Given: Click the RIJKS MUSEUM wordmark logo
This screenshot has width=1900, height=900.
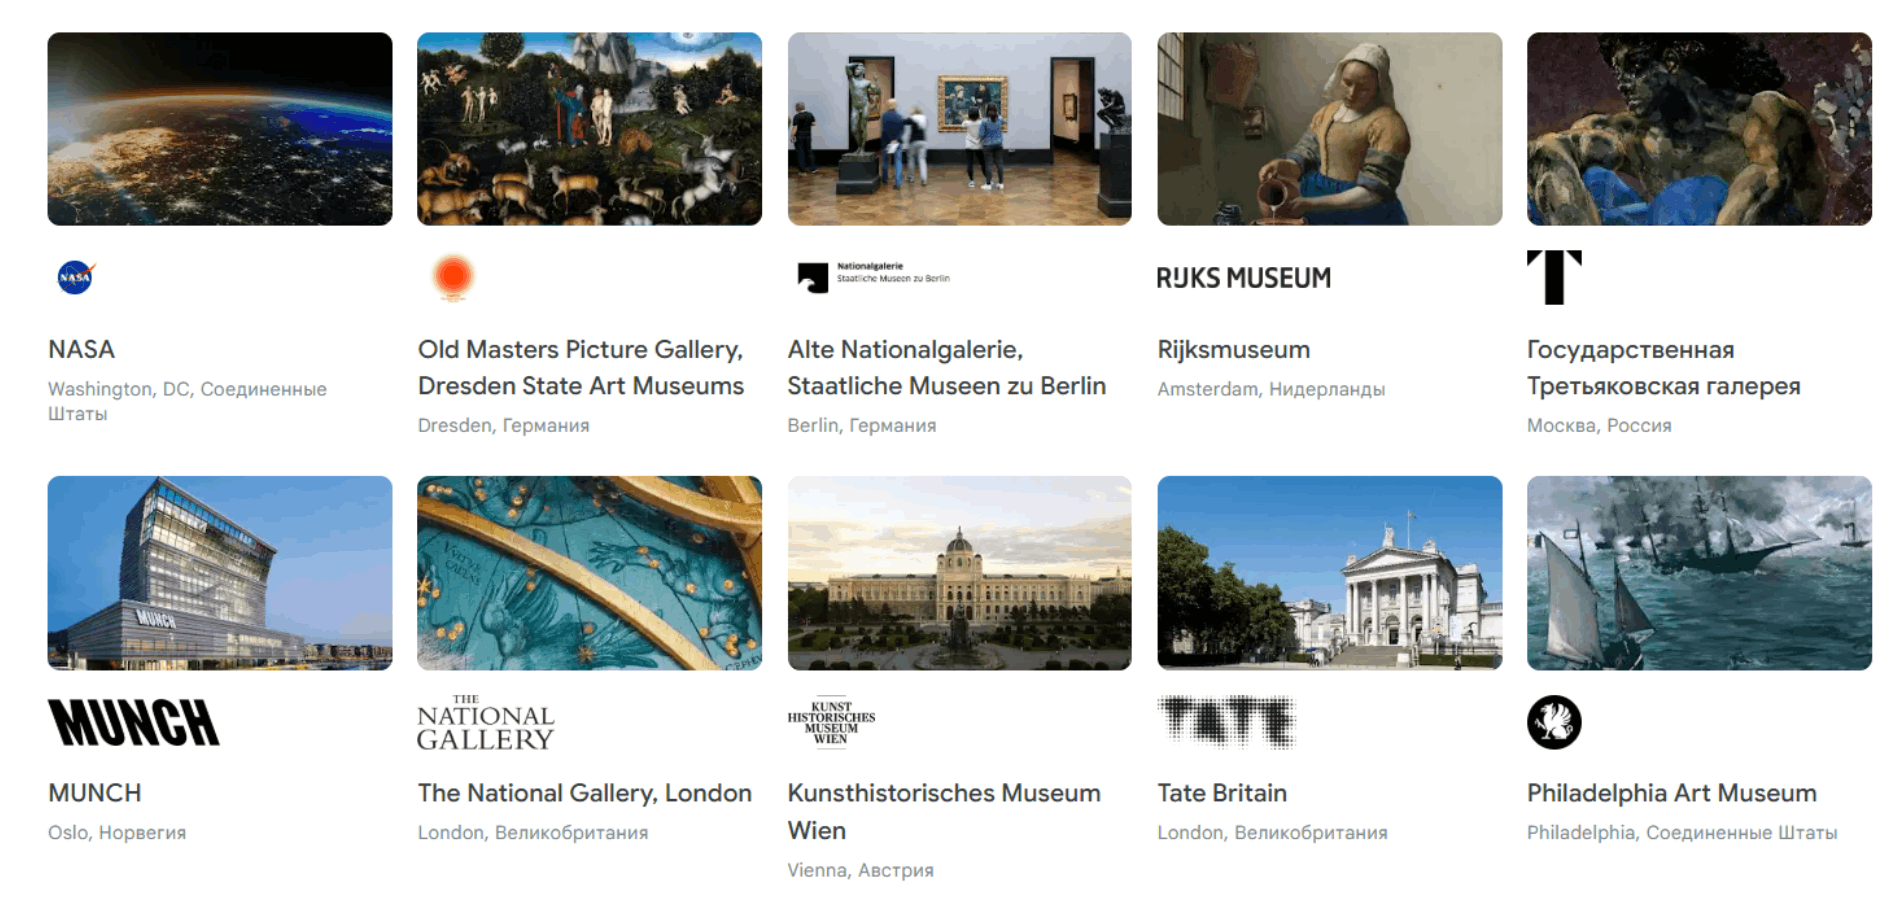Looking at the screenshot, I should tap(1243, 277).
